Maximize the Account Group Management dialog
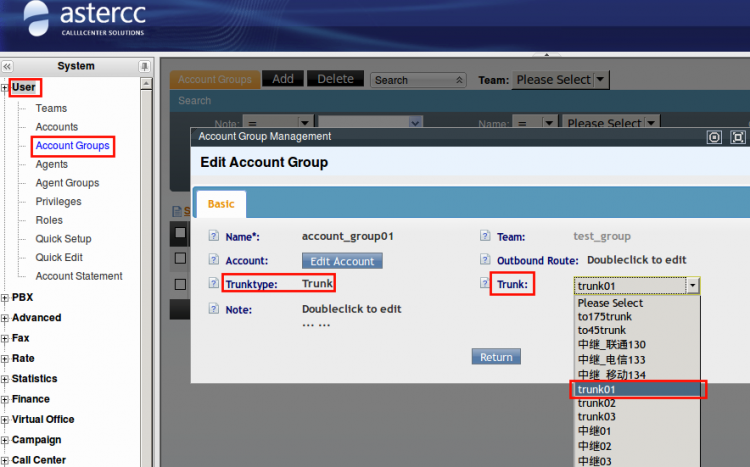The image size is (750, 467). [738, 137]
